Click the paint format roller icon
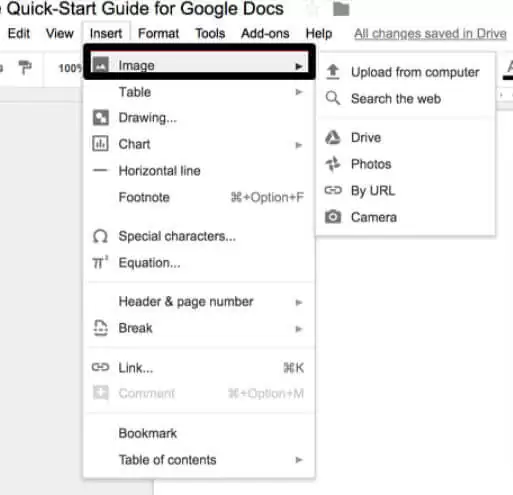The height and width of the screenshot is (495, 513). [25, 68]
